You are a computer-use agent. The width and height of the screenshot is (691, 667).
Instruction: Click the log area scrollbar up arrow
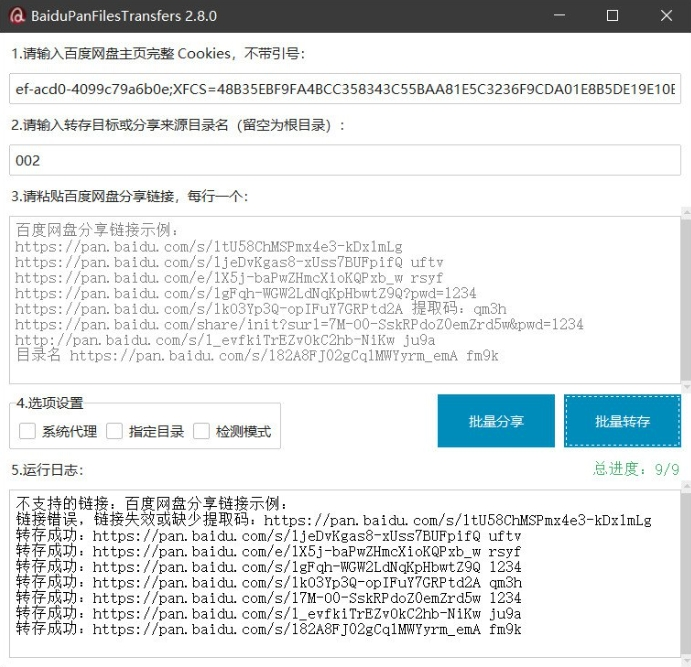click(686, 486)
